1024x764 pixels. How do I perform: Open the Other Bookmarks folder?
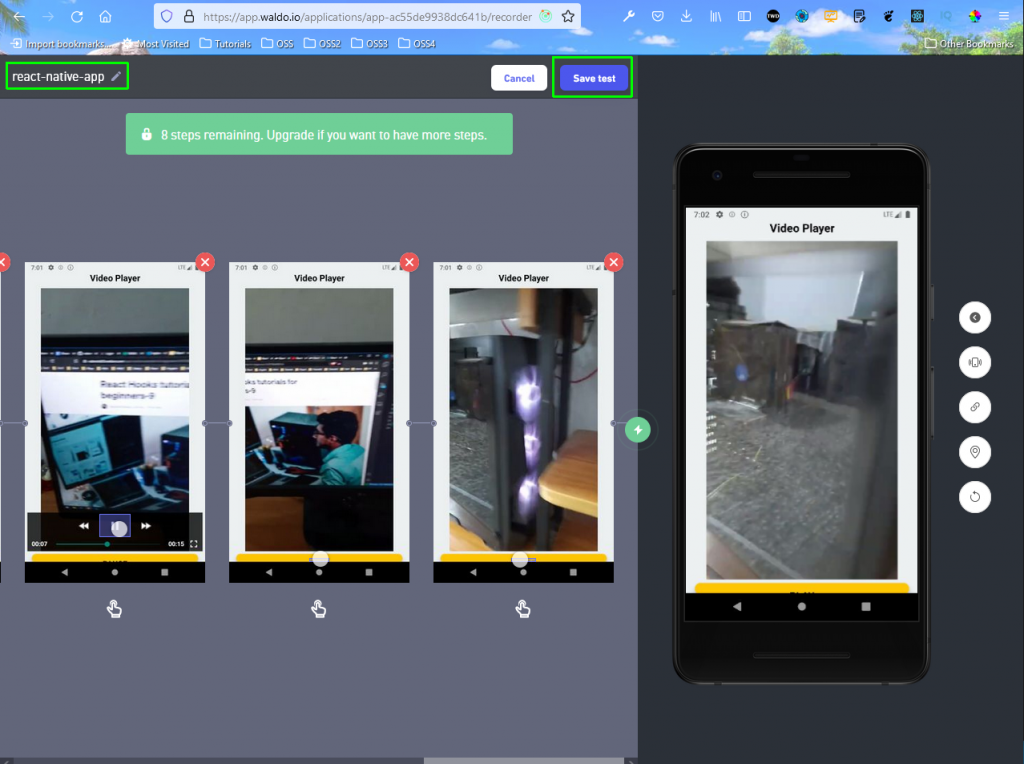pyautogui.click(x=969, y=44)
